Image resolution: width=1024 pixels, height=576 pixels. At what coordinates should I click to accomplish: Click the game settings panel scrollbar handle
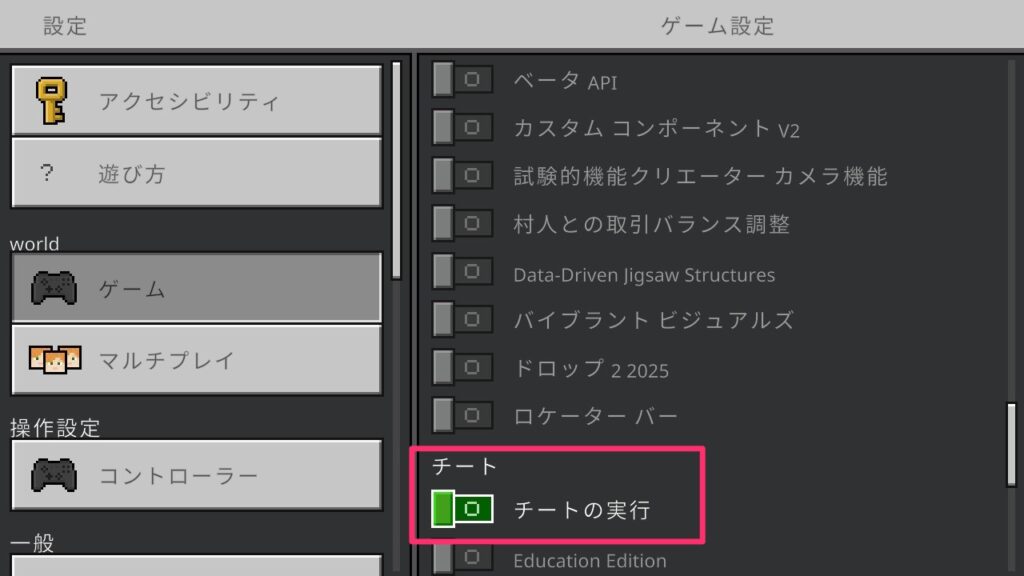1012,445
